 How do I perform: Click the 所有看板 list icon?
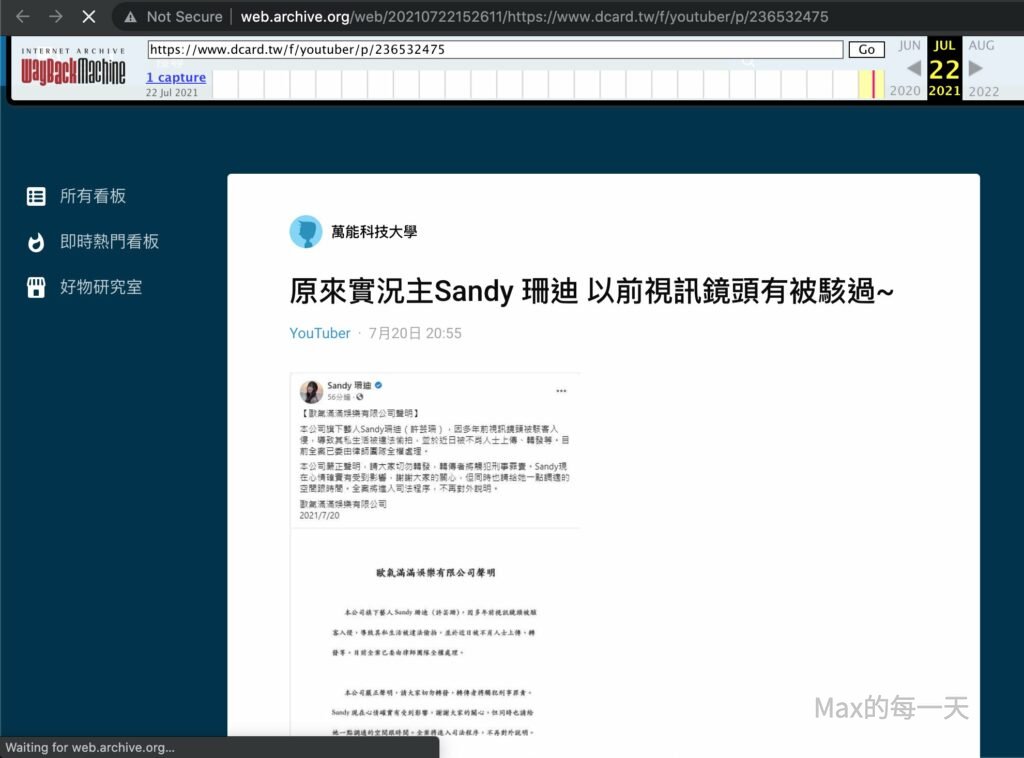click(36, 196)
